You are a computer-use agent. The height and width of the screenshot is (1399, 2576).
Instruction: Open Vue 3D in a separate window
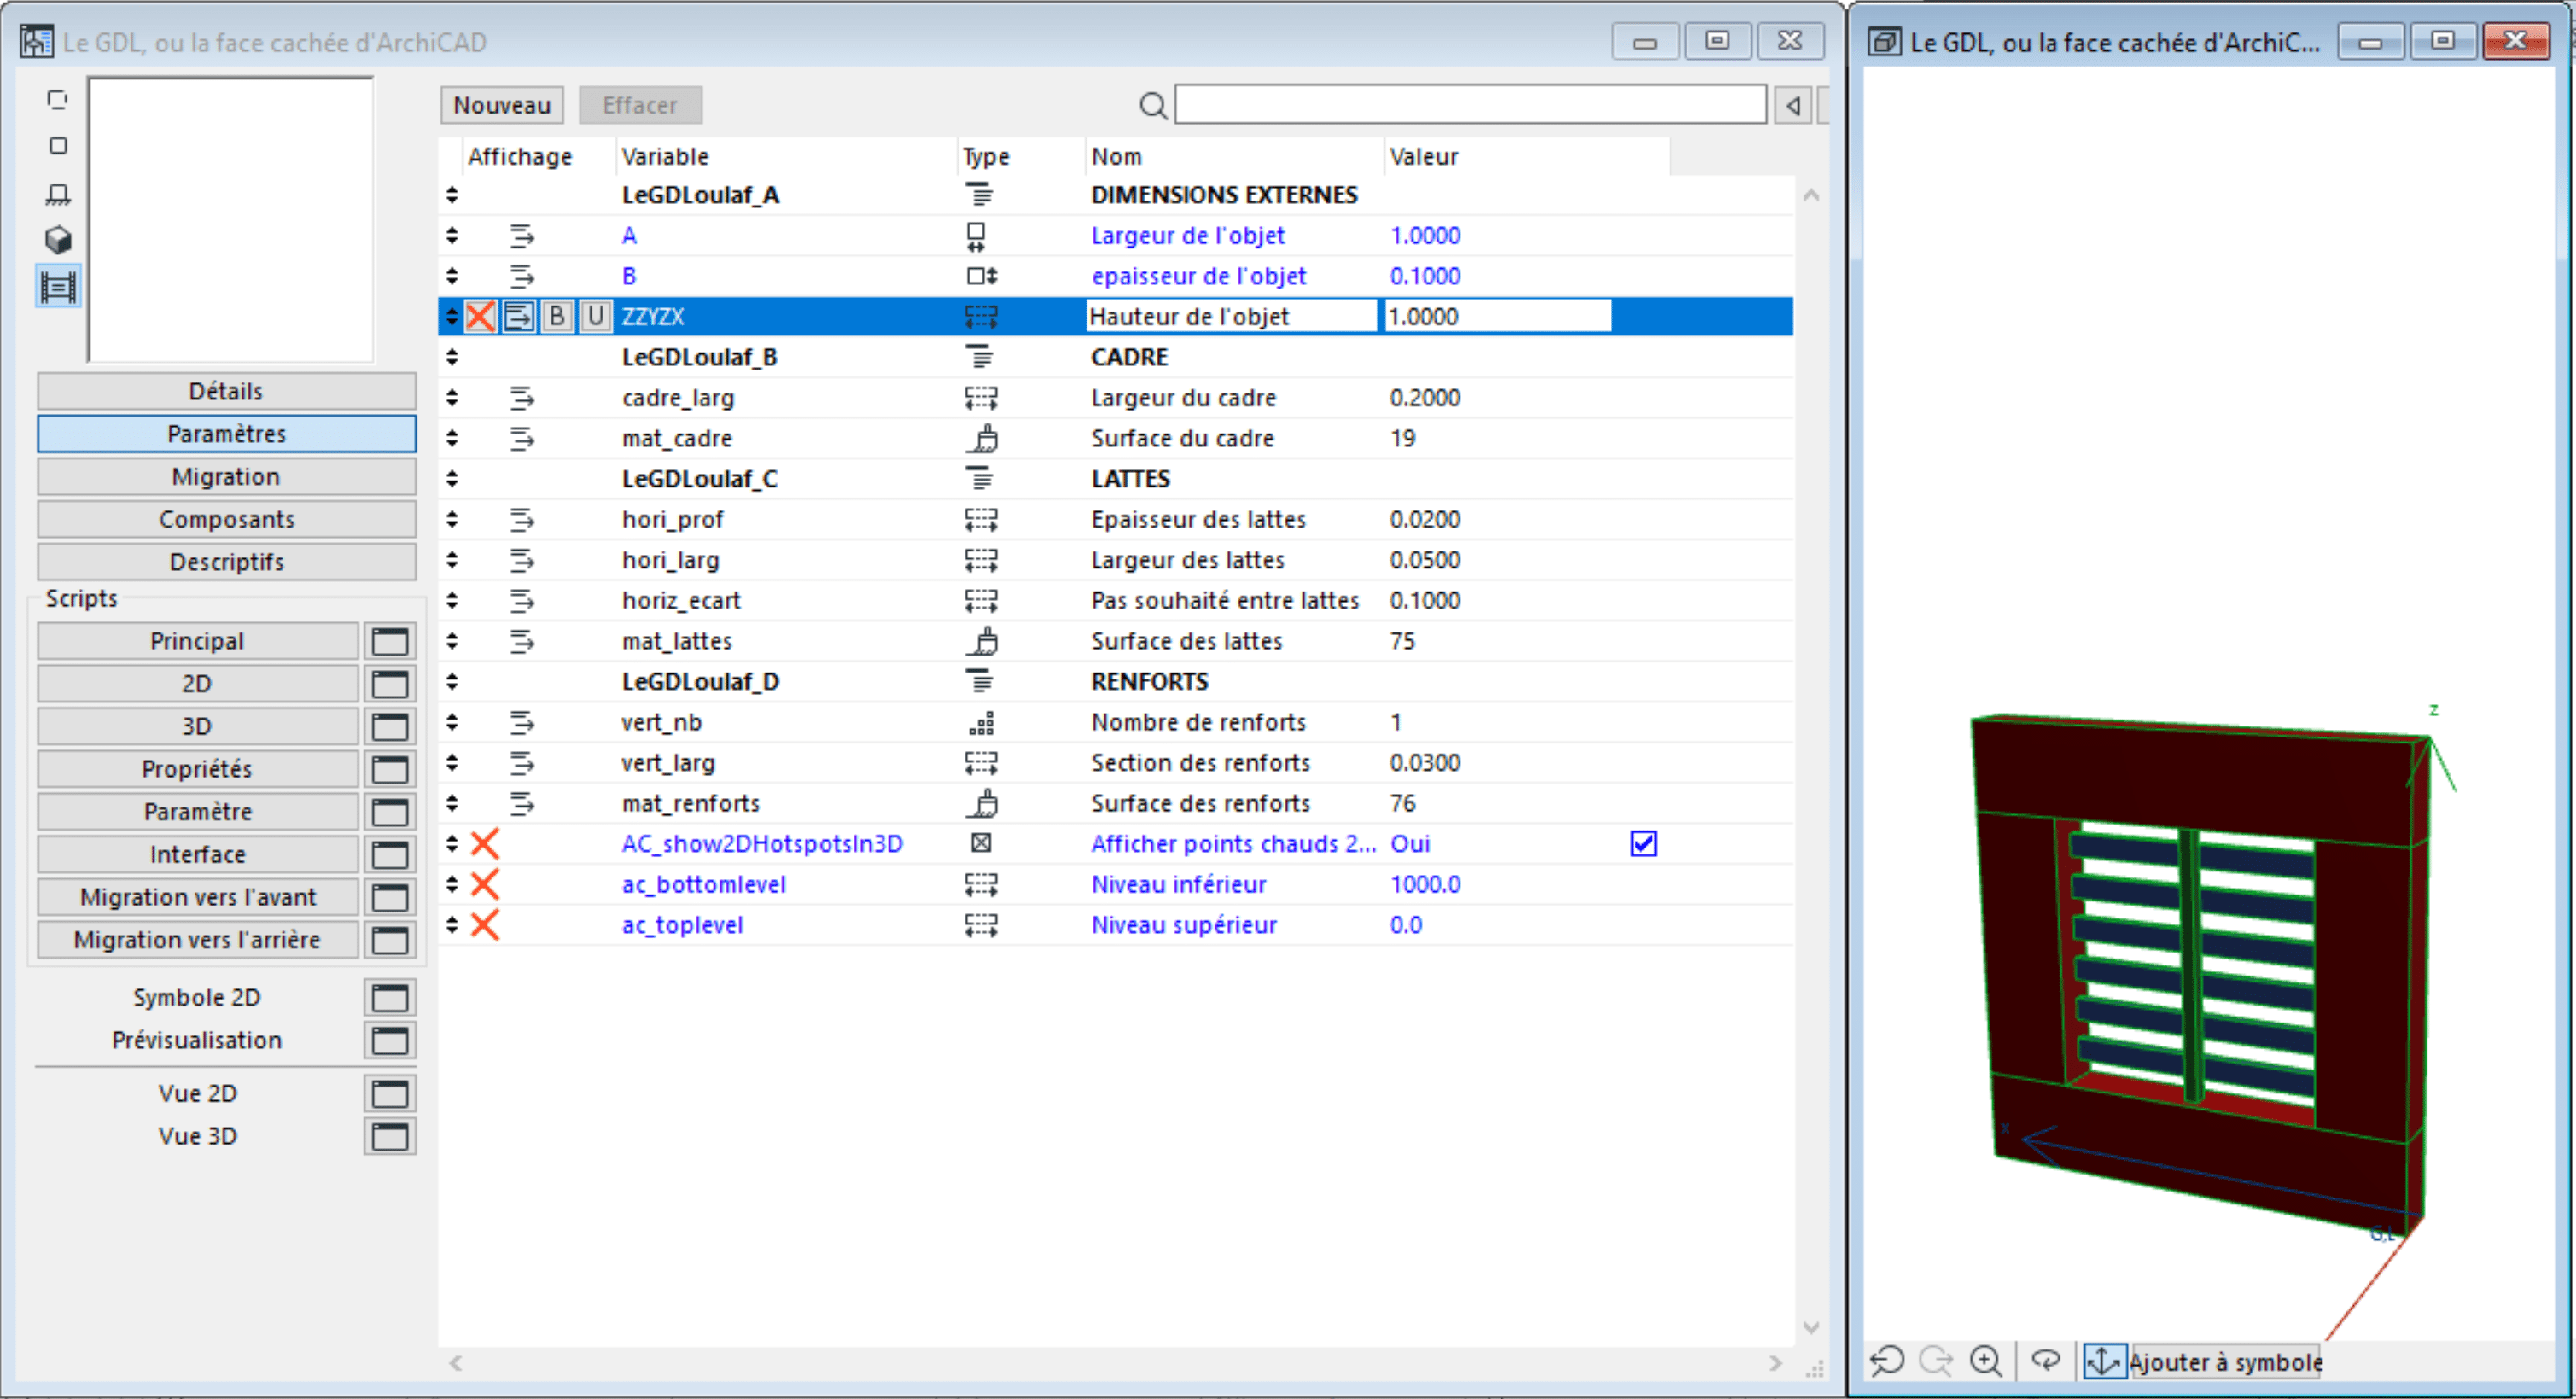390,1137
